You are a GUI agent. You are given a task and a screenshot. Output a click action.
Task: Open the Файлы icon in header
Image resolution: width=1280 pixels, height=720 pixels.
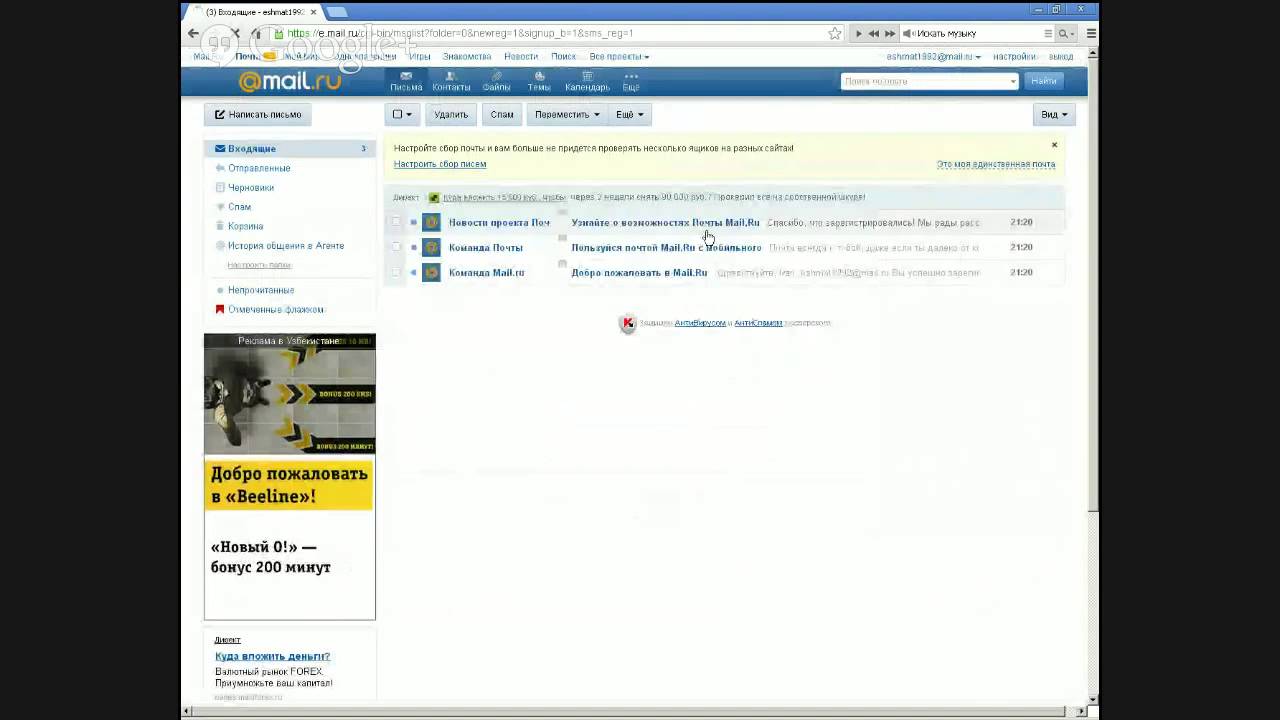tap(496, 81)
